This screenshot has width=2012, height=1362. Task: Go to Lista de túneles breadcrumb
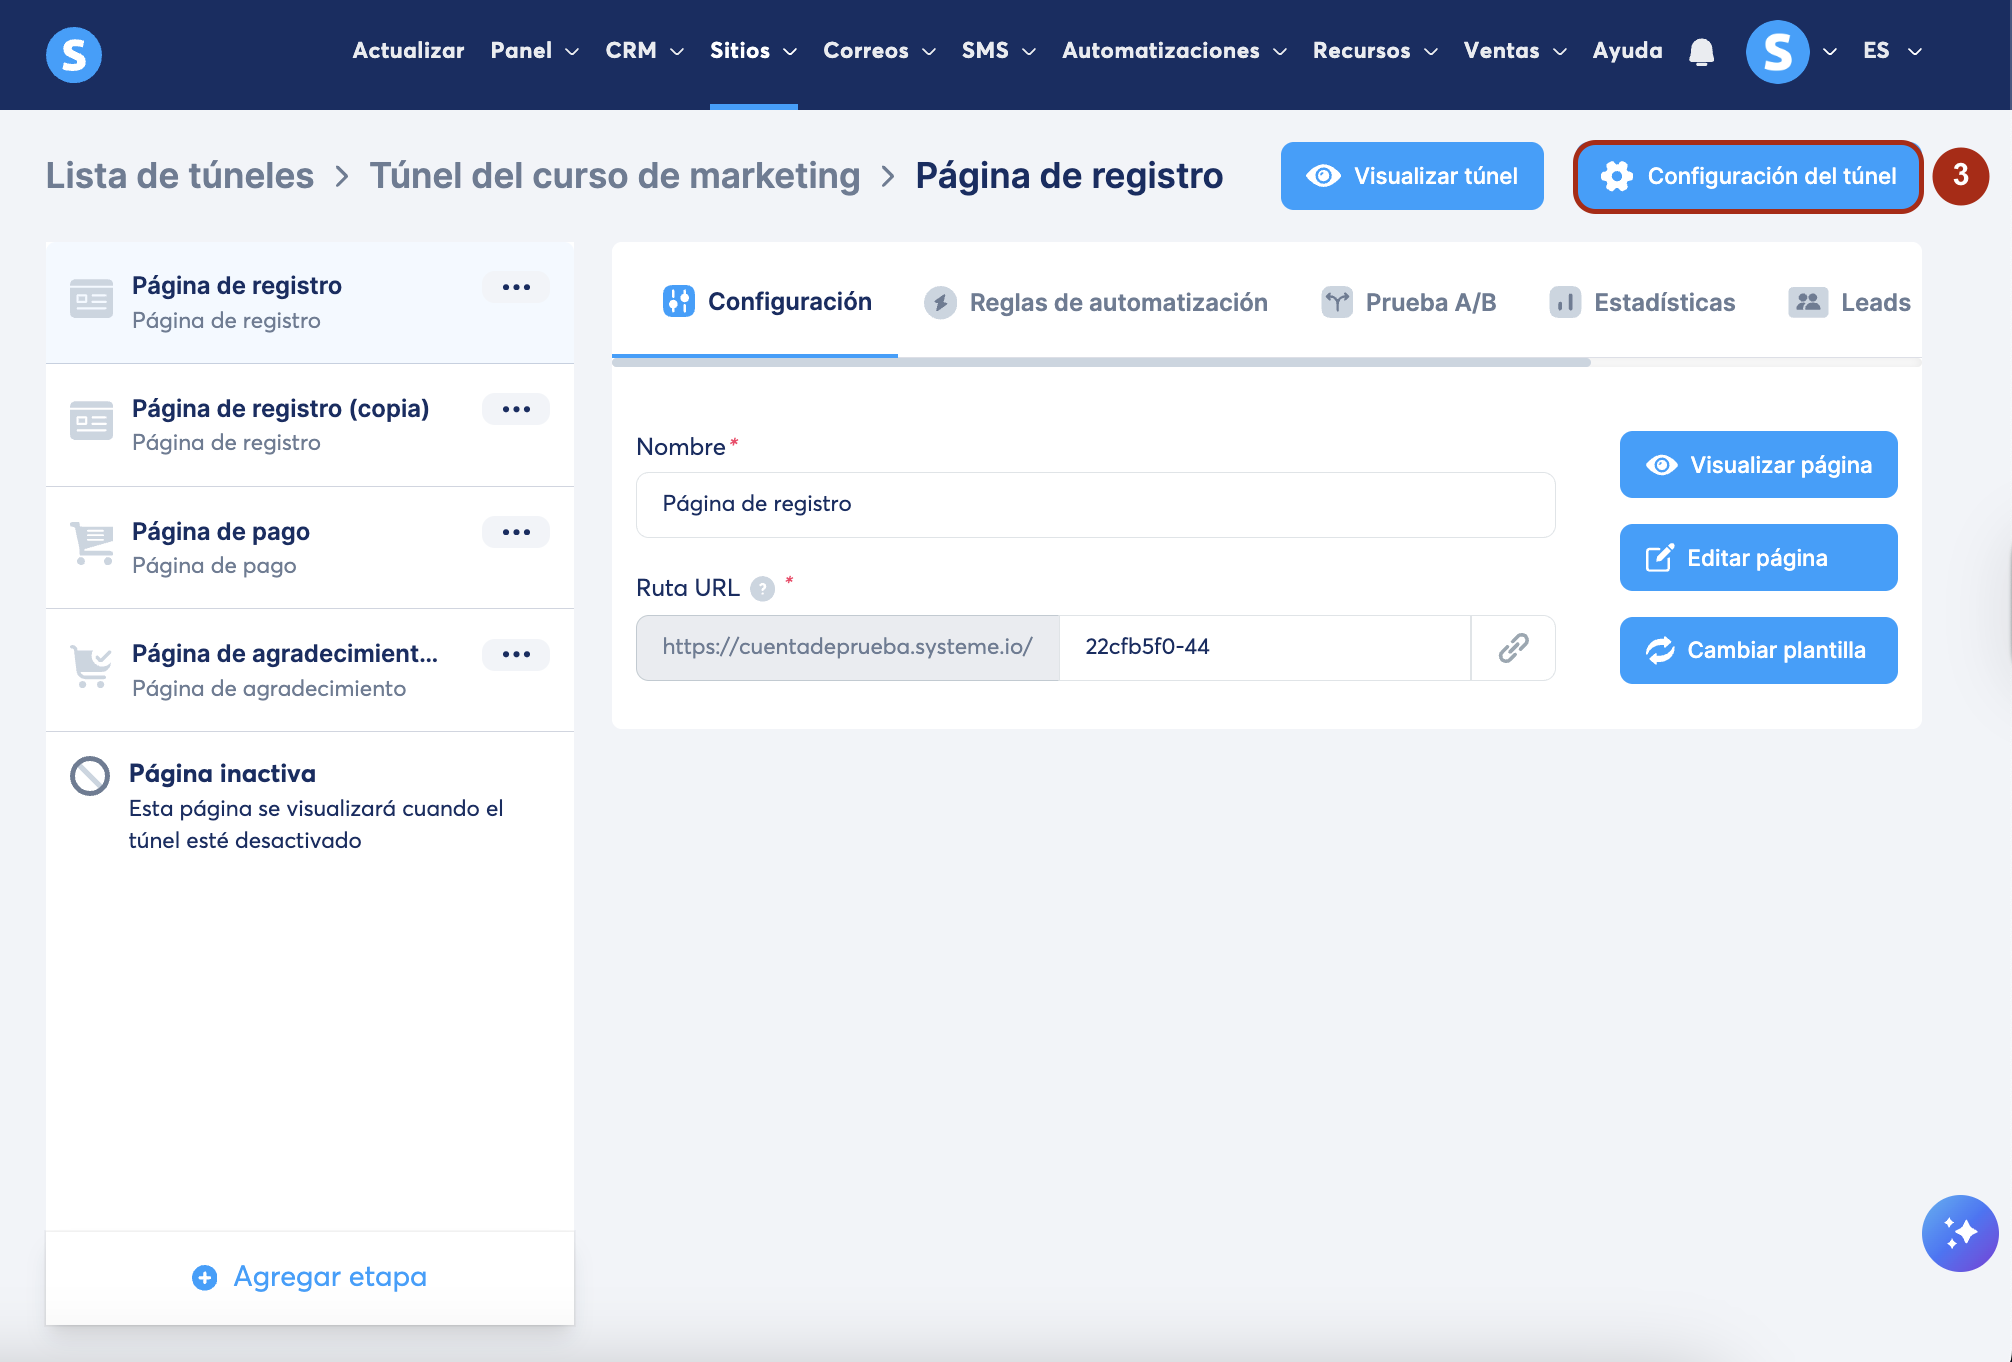(x=180, y=176)
